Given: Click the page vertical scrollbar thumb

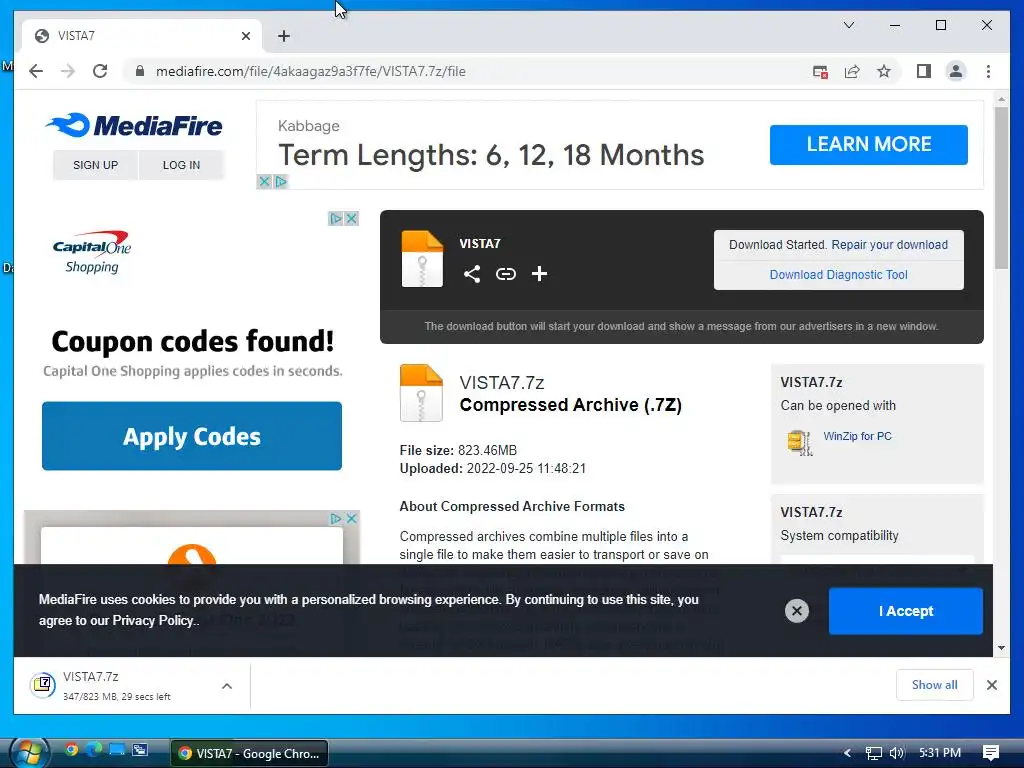Looking at the screenshot, I should [1001, 188].
